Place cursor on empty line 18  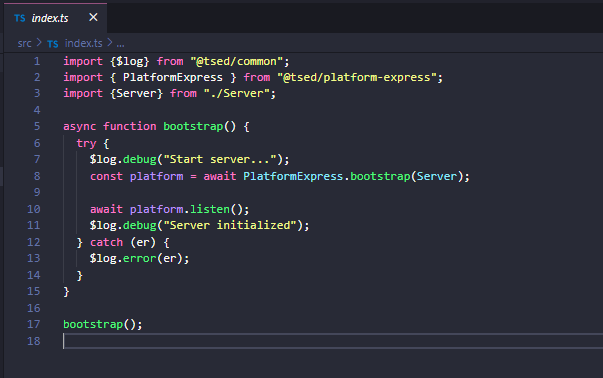tap(333, 341)
